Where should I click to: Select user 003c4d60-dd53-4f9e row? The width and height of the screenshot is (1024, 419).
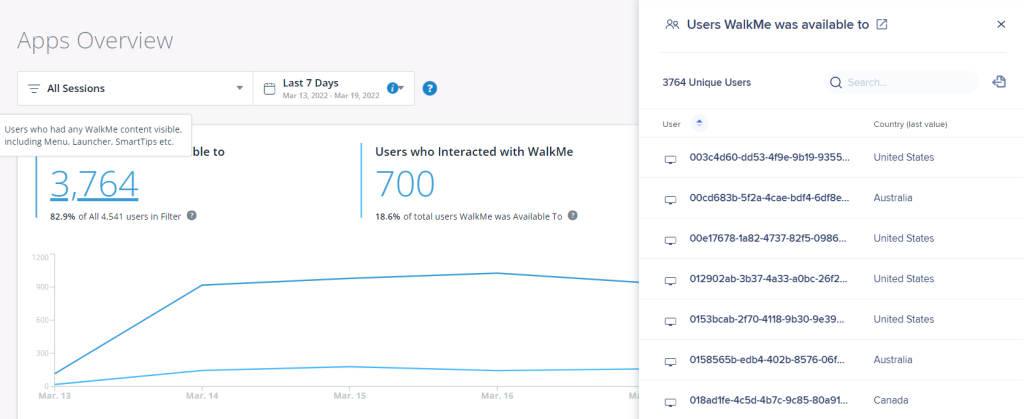(x=770, y=158)
